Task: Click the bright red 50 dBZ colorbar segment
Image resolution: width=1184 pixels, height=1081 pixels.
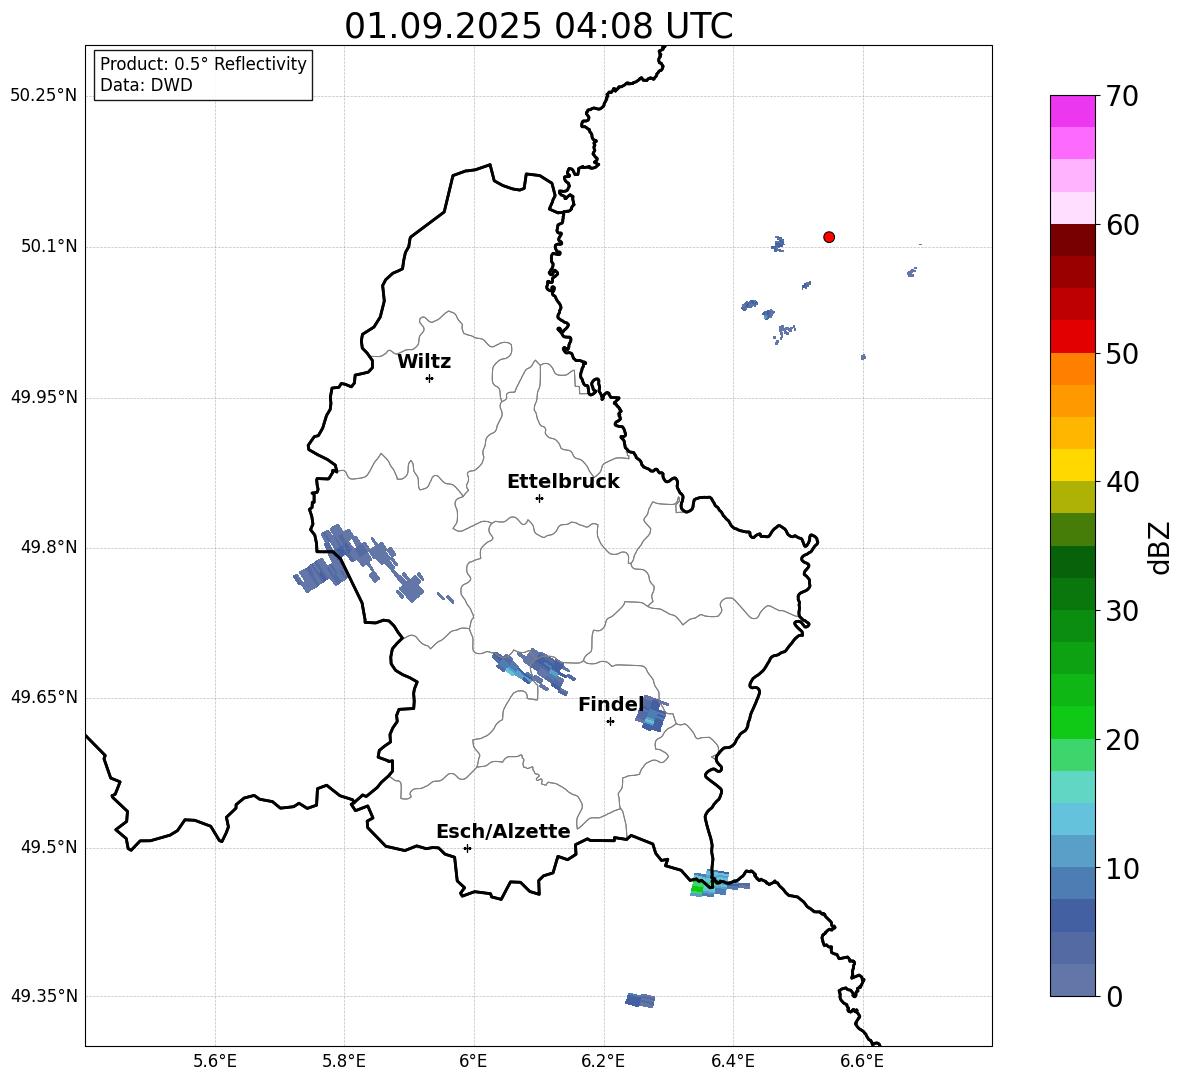Action: [1072, 337]
